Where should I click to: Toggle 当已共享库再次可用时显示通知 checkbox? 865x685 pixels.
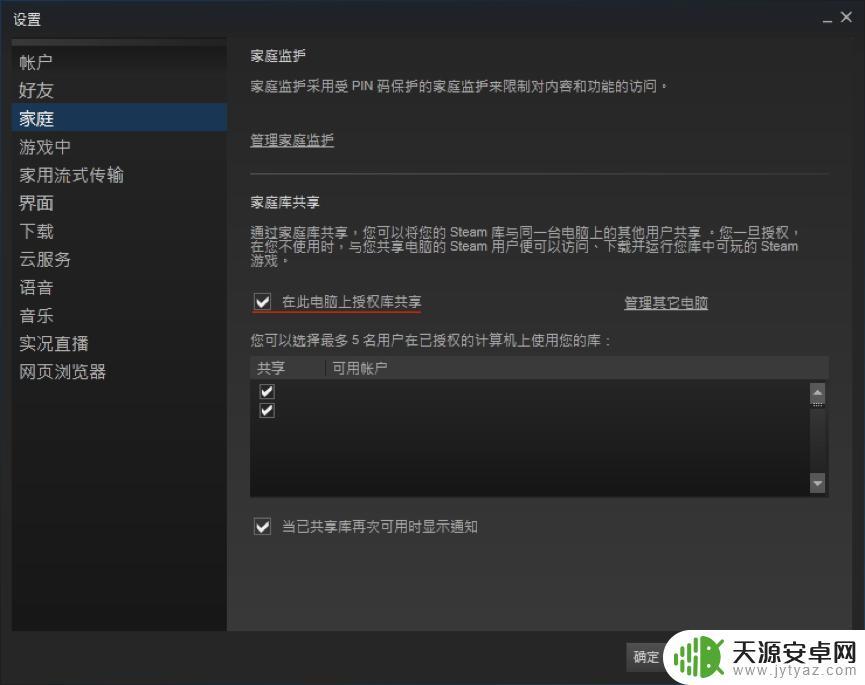[263, 527]
